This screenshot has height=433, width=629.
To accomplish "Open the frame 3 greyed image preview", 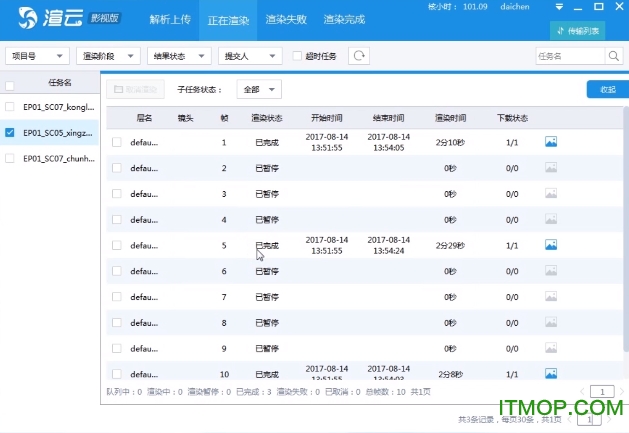I will pos(551,193).
